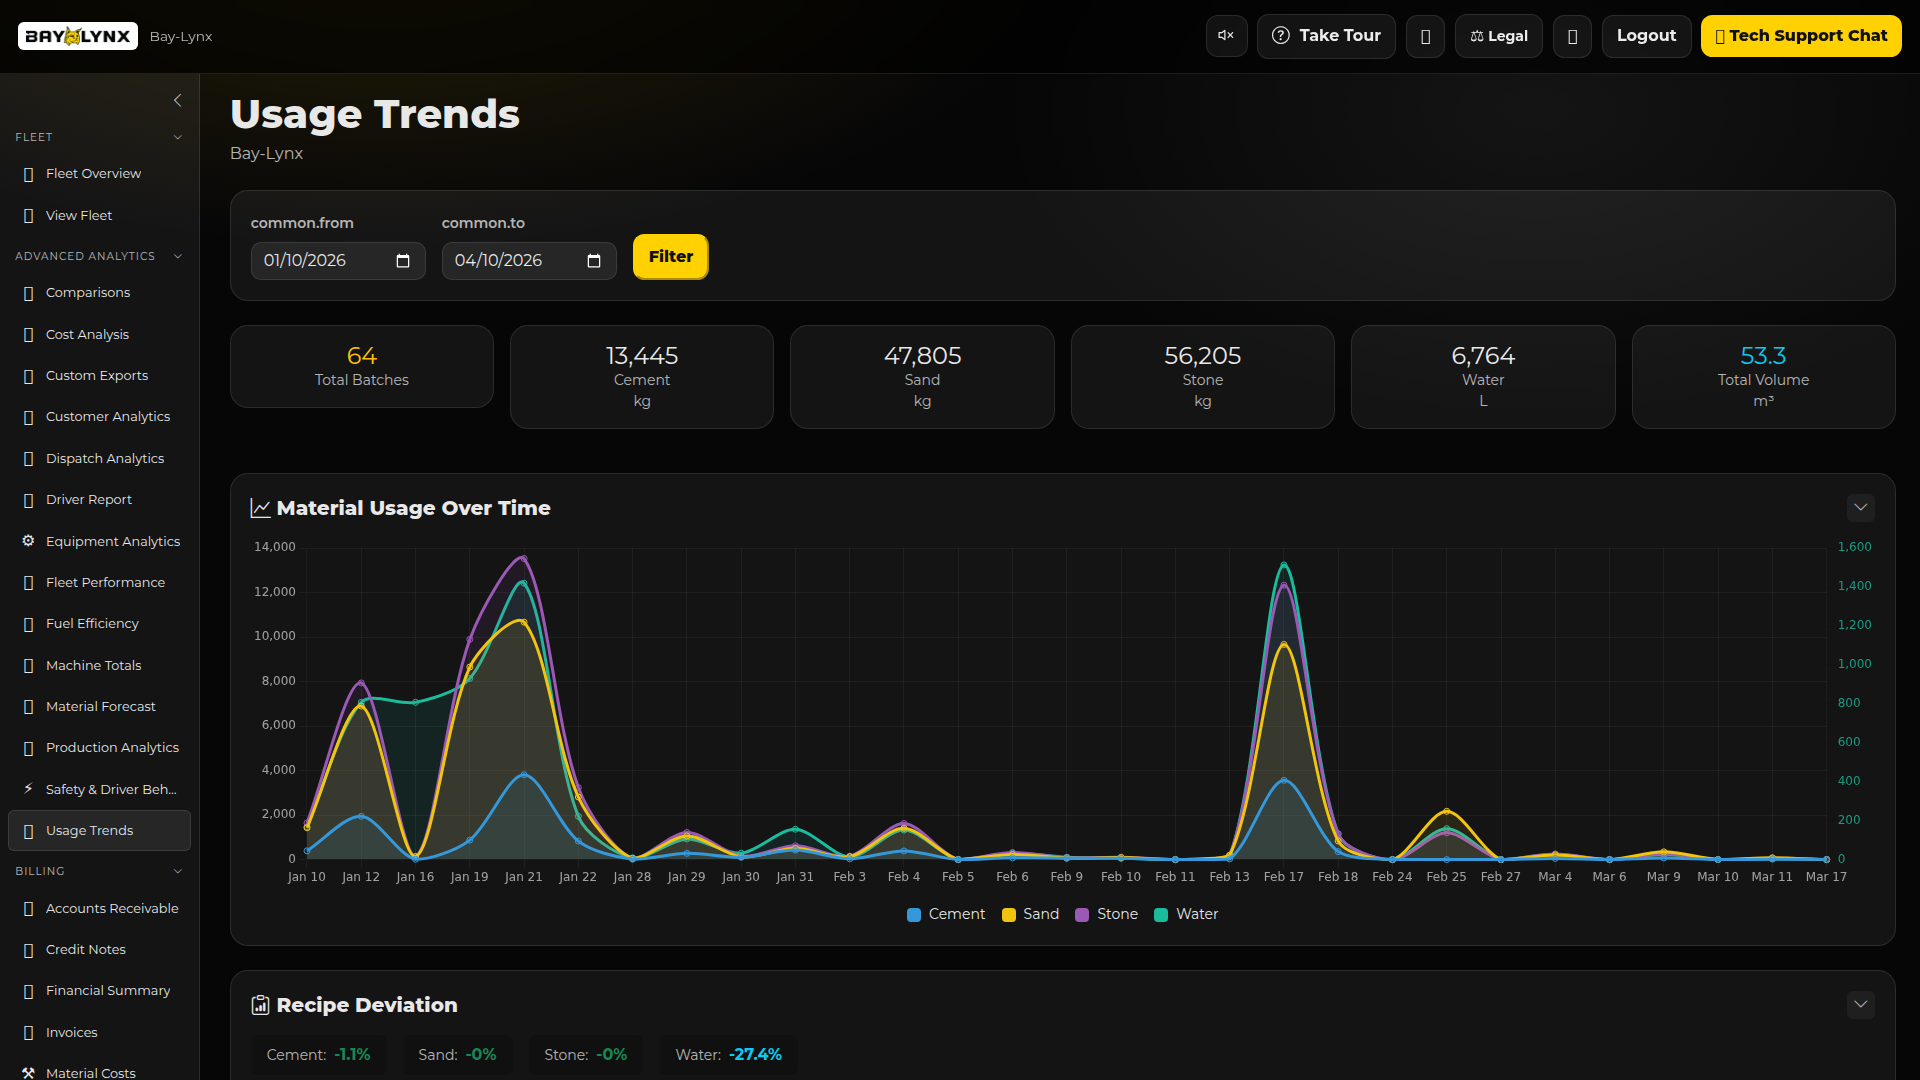Click the common.to date input field
1920x1080 pixels.
pos(520,260)
